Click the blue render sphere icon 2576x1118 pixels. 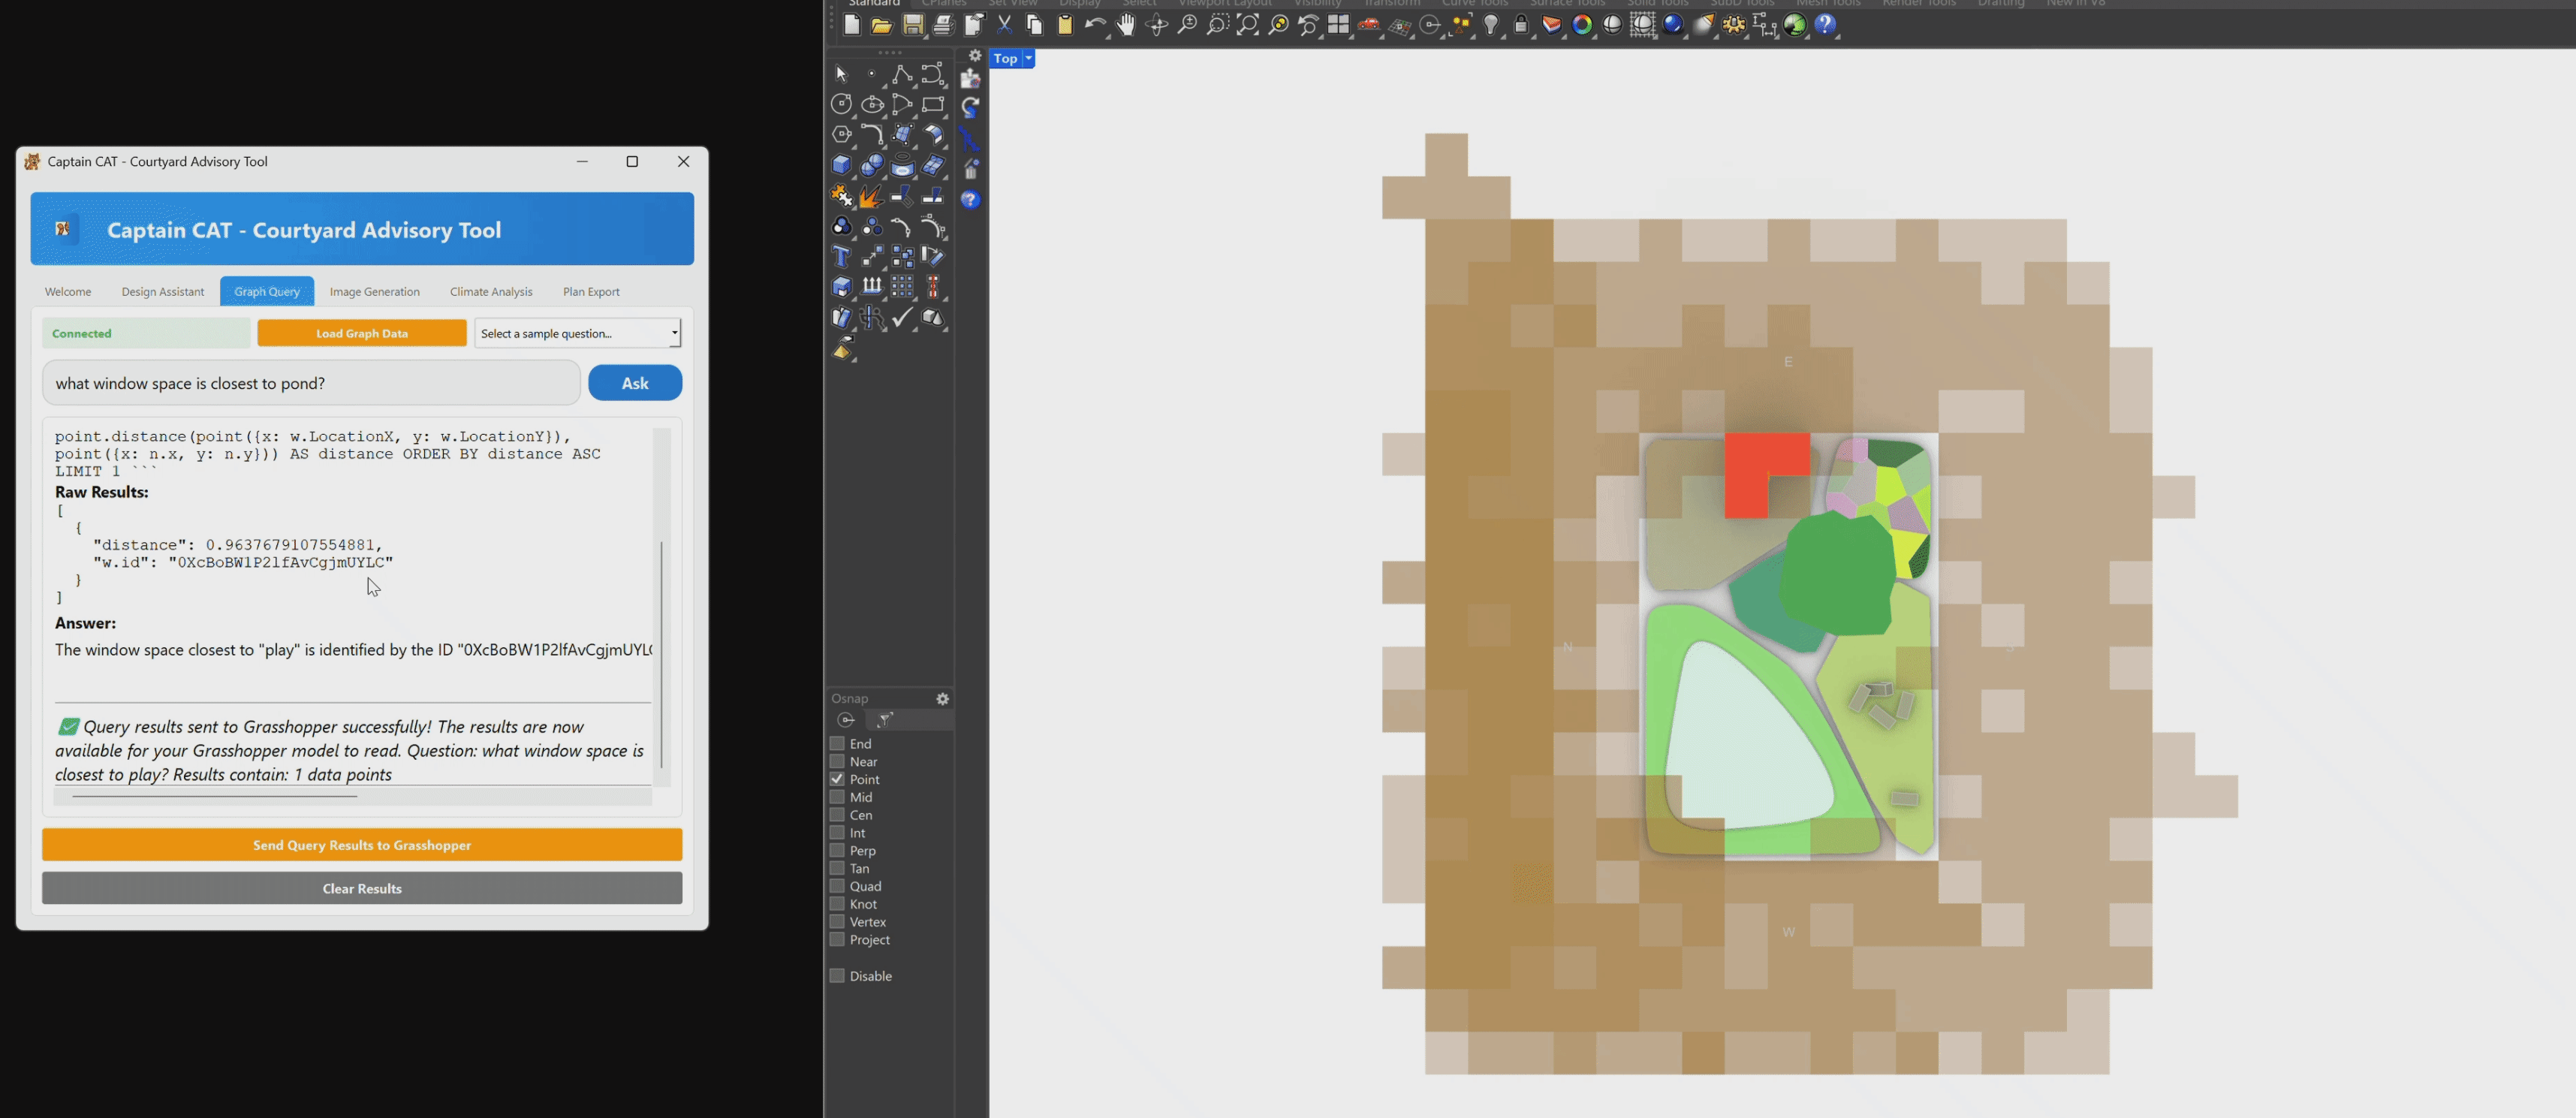coord(1673,26)
